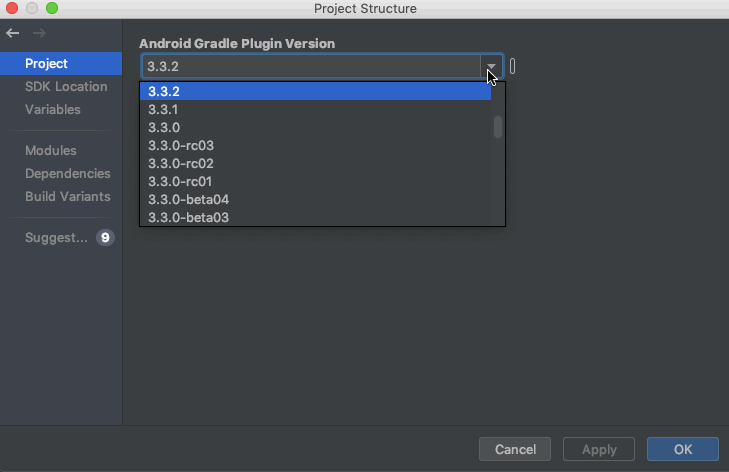
Task: Choose 3.3.0-rc01 plugin version
Action: 315,181
